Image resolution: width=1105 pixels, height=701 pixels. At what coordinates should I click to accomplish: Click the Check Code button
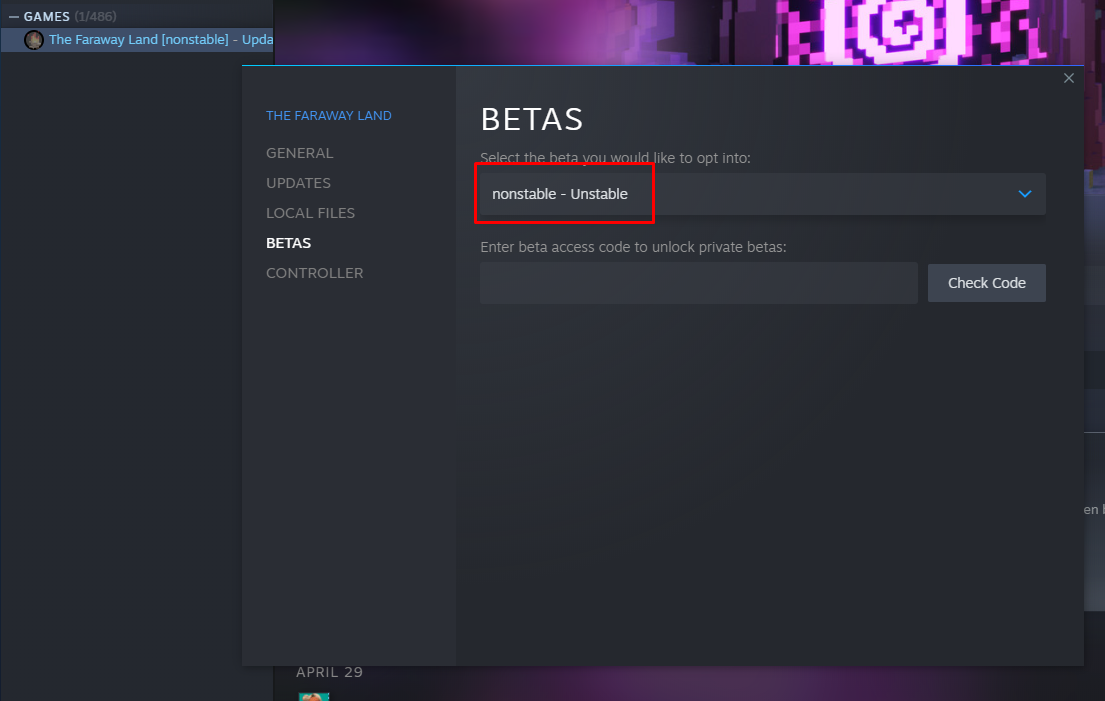[x=987, y=283]
